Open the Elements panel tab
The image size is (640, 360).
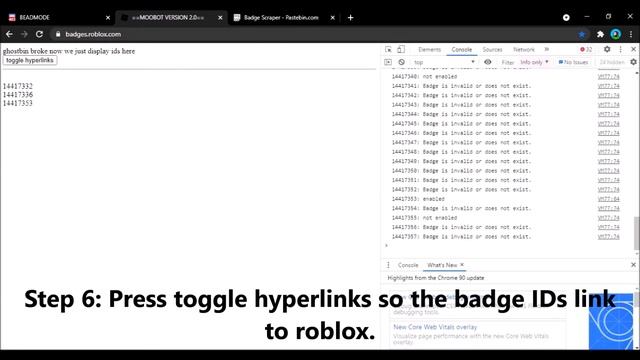(x=429, y=49)
